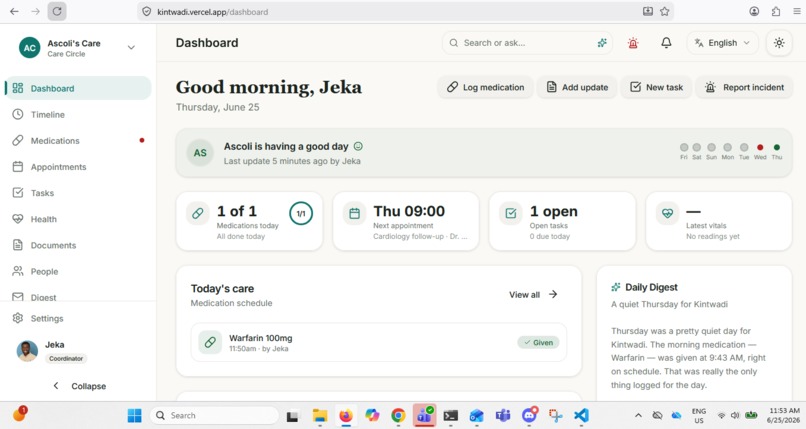Open the Ascoli is having a good day status
806x429 pixels.
pos(484,153)
